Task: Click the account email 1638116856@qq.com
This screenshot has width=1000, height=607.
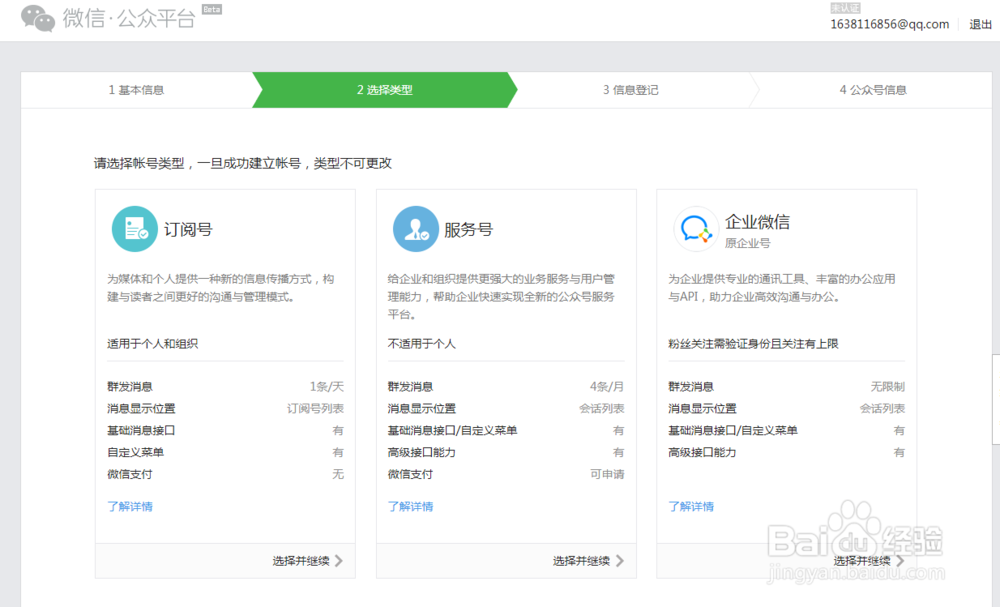Action: [x=890, y=24]
